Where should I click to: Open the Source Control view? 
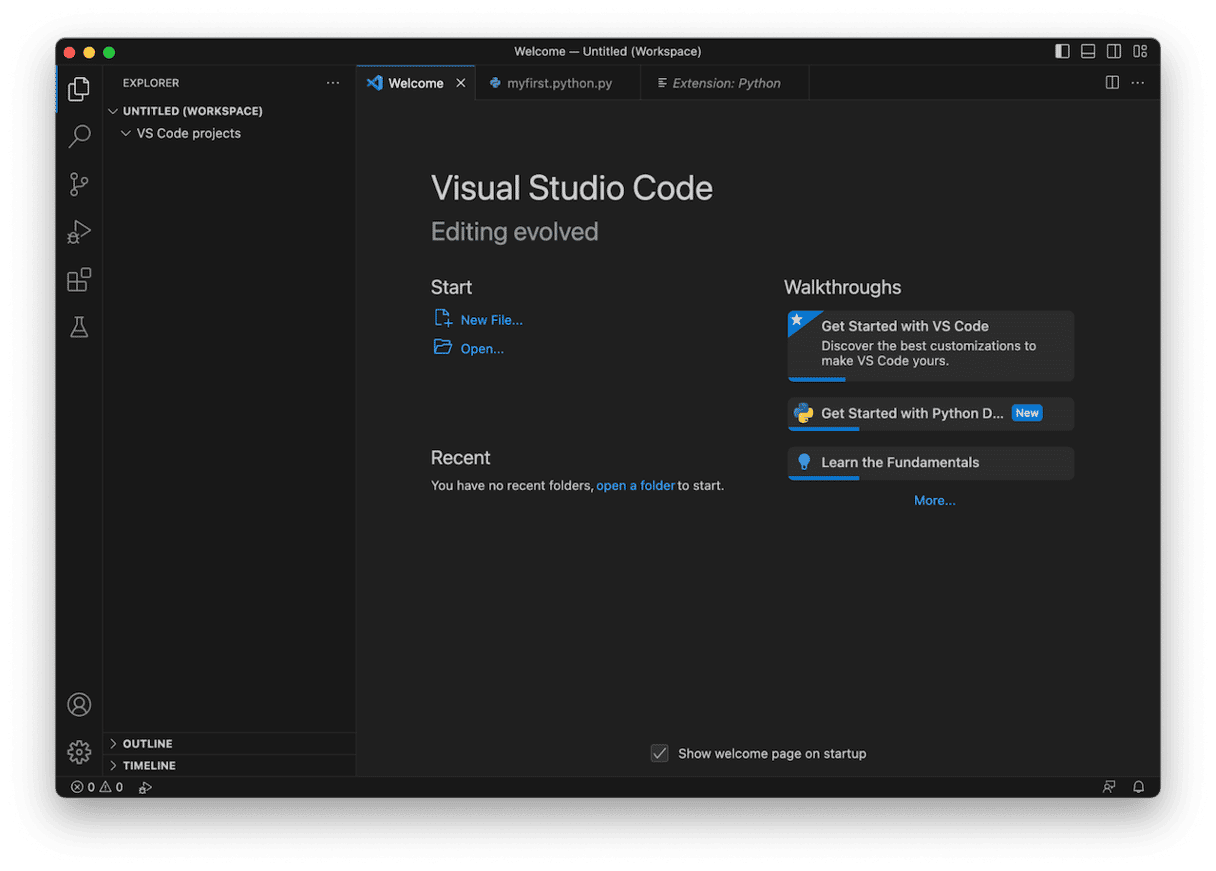79,185
